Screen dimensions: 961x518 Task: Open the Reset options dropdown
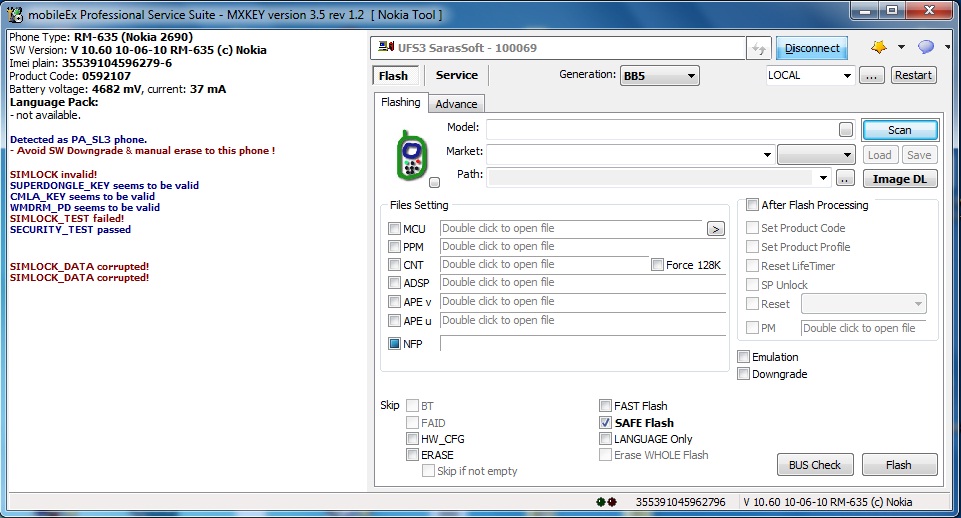pos(864,304)
